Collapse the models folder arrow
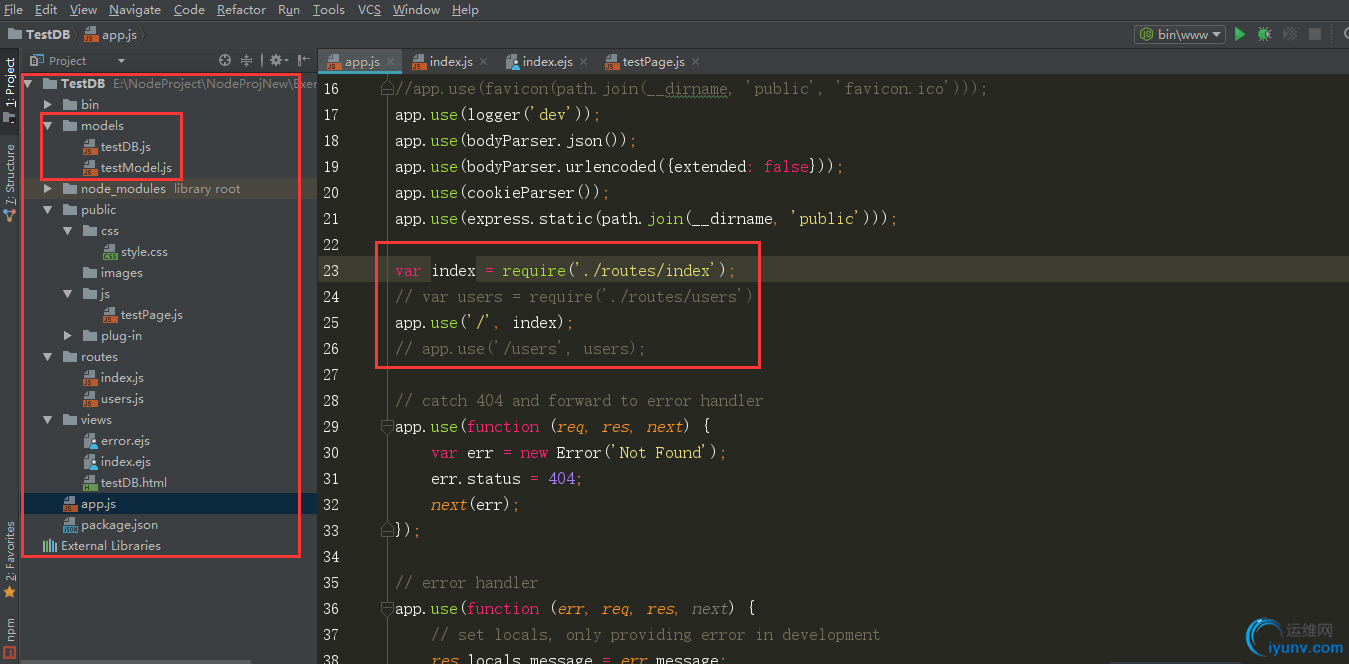The width and height of the screenshot is (1349, 664). tap(48, 125)
